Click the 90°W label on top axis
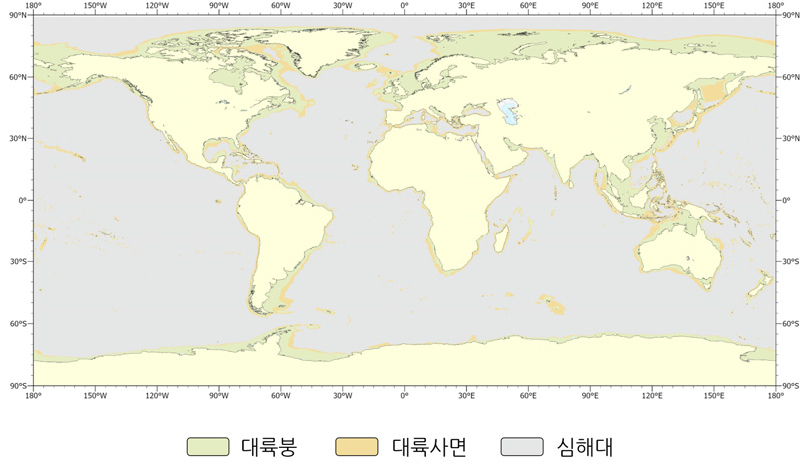 219,6
